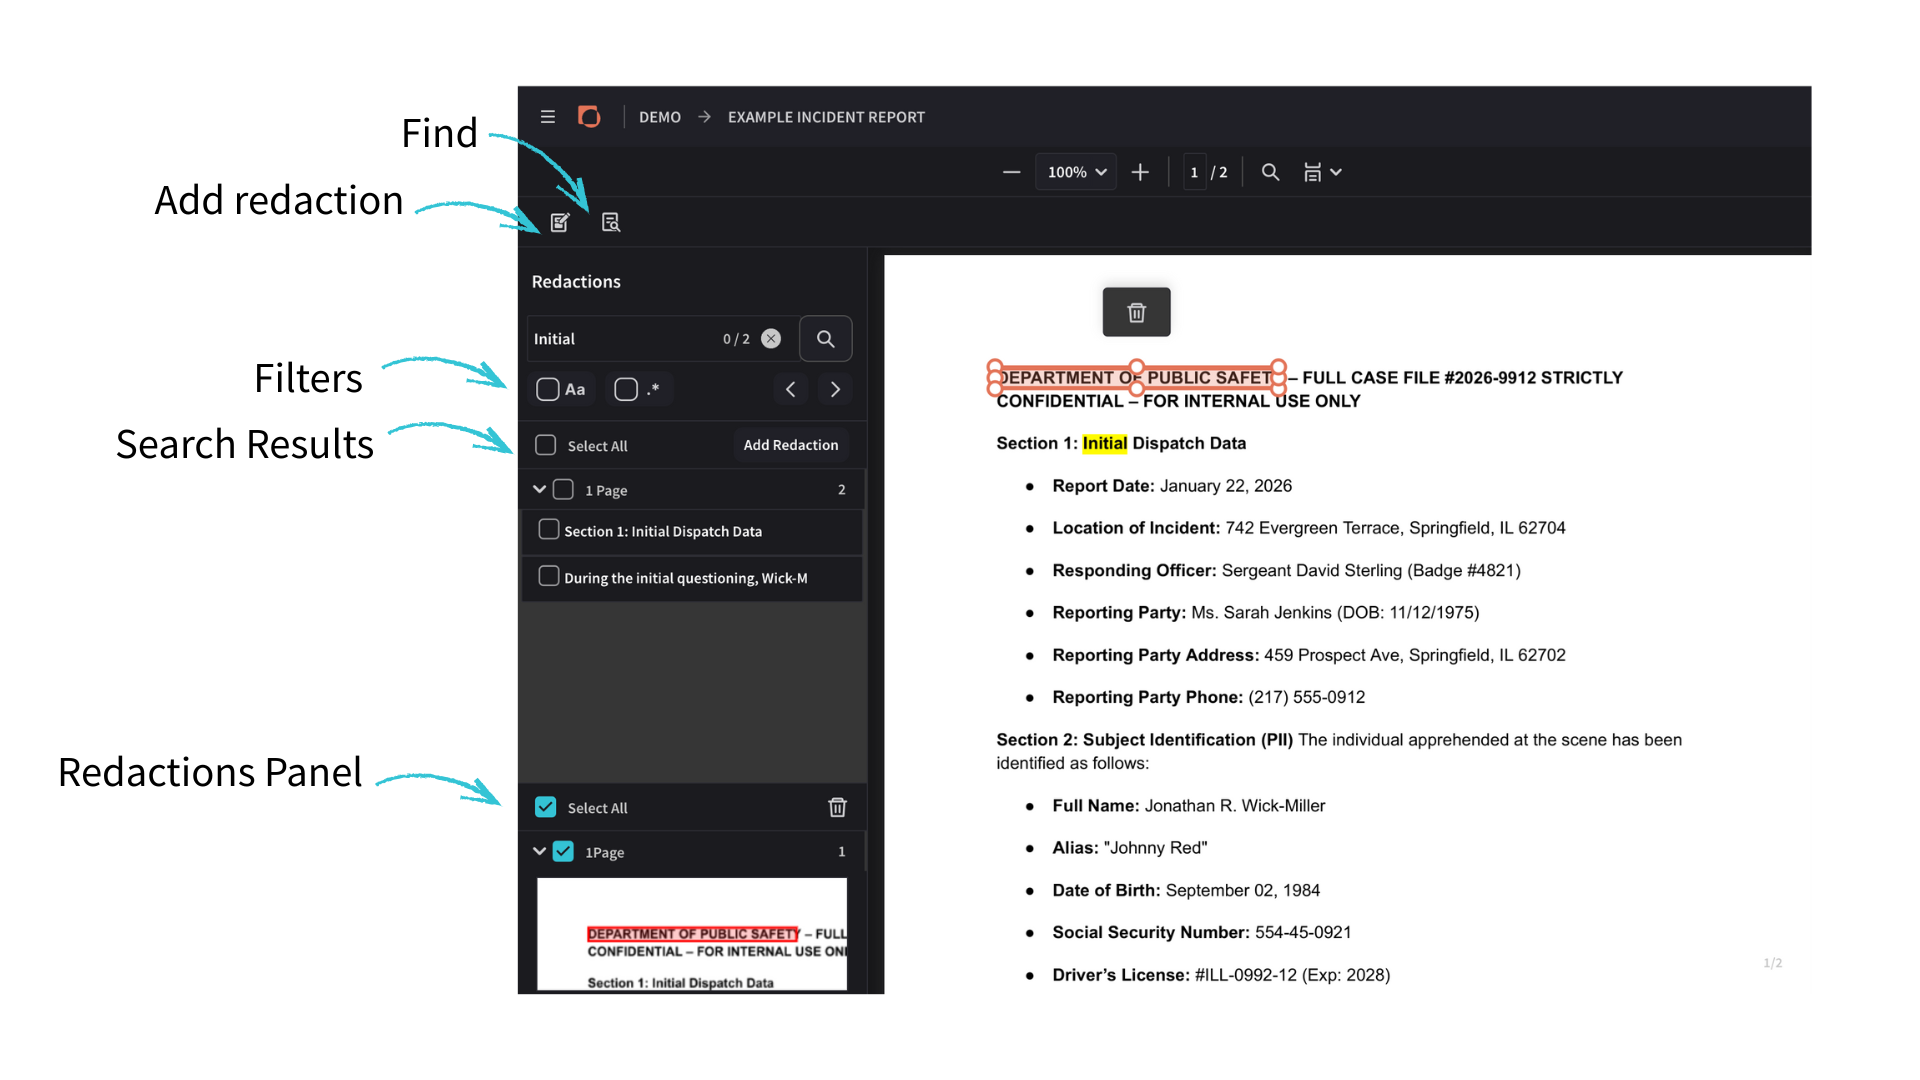The image size is (1920, 1080).
Task: Click the Add redaction tool icon
Action: tap(560, 222)
